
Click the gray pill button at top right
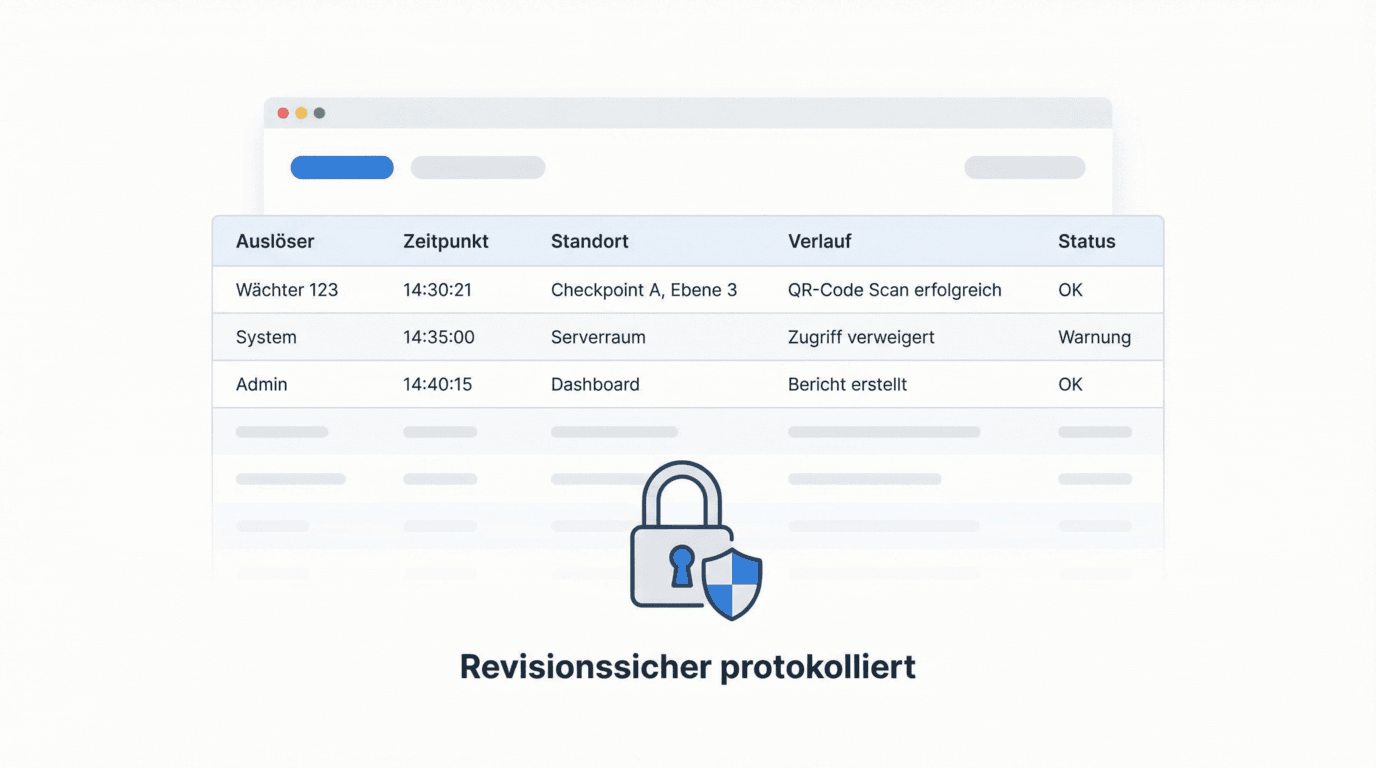coord(1024,167)
